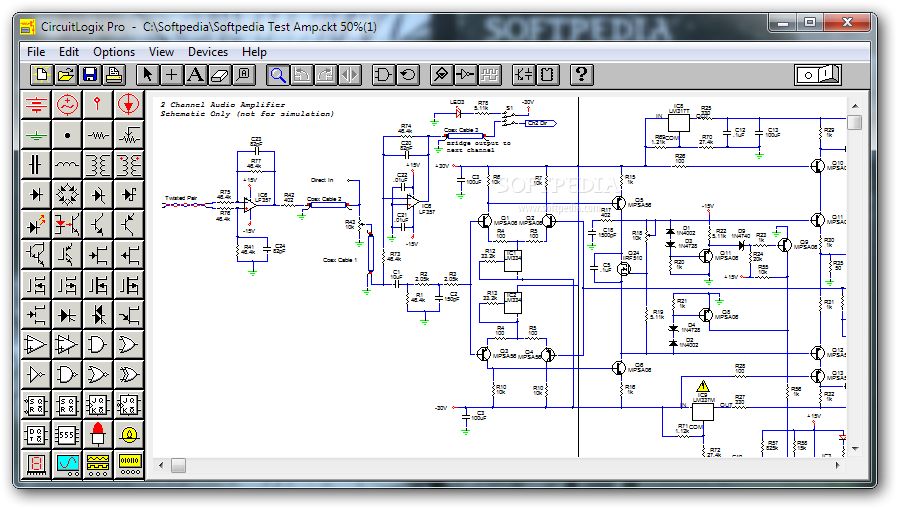Place a zener diode component

(x=98, y=195)
